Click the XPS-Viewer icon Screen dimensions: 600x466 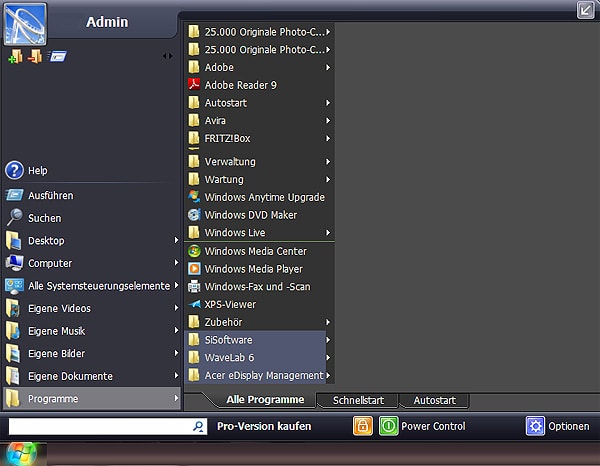pyautogui.click(x=194, y=304)
